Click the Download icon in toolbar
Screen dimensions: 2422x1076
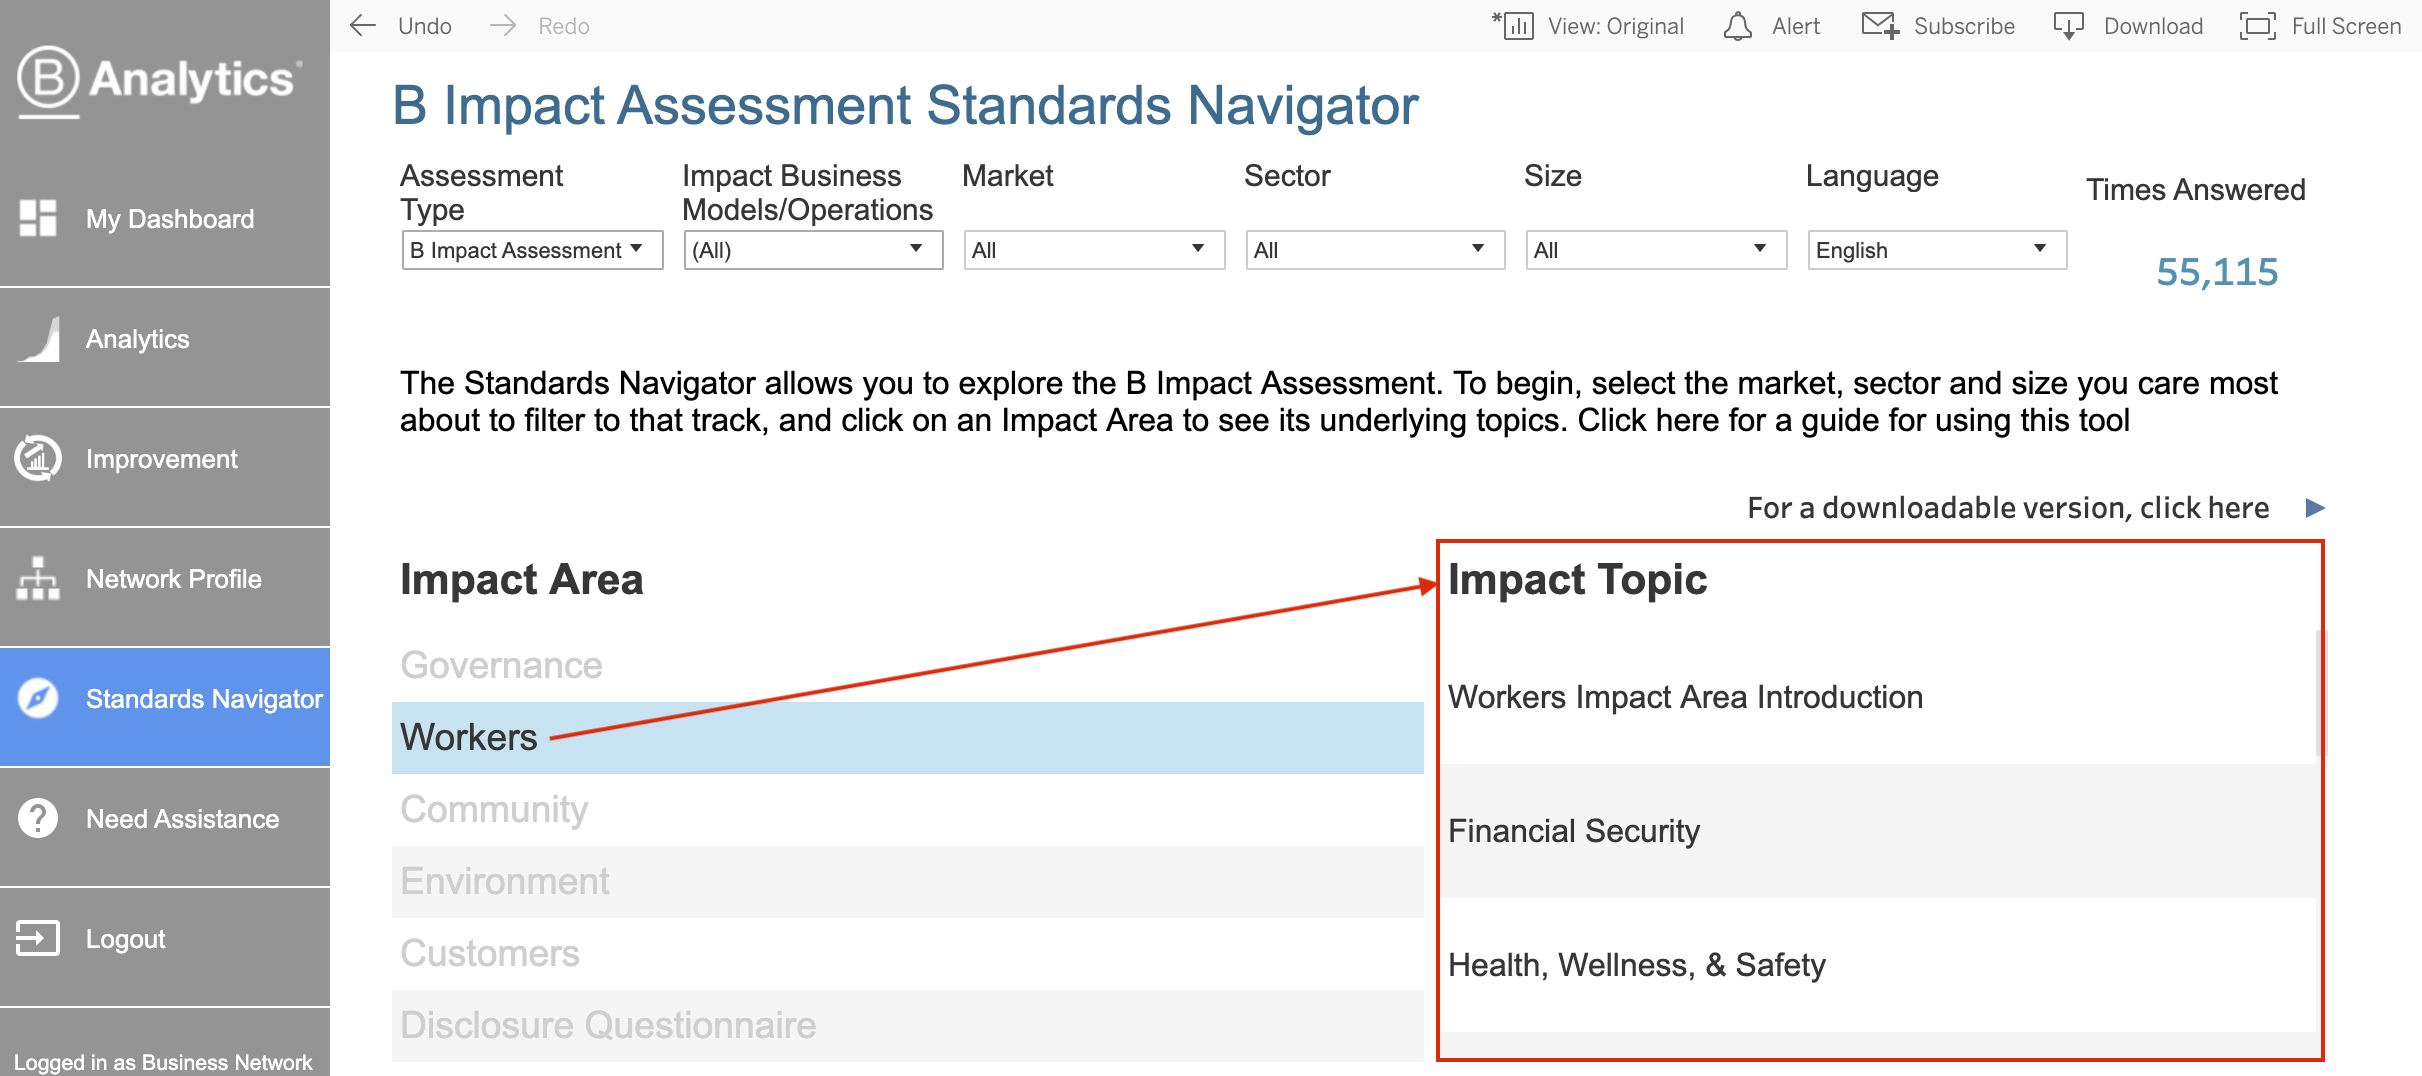[2068, 26]
